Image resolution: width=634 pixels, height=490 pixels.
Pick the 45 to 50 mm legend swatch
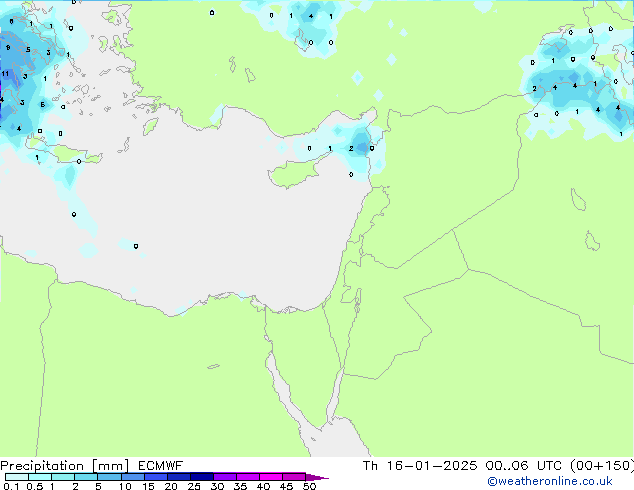[294, 477]
